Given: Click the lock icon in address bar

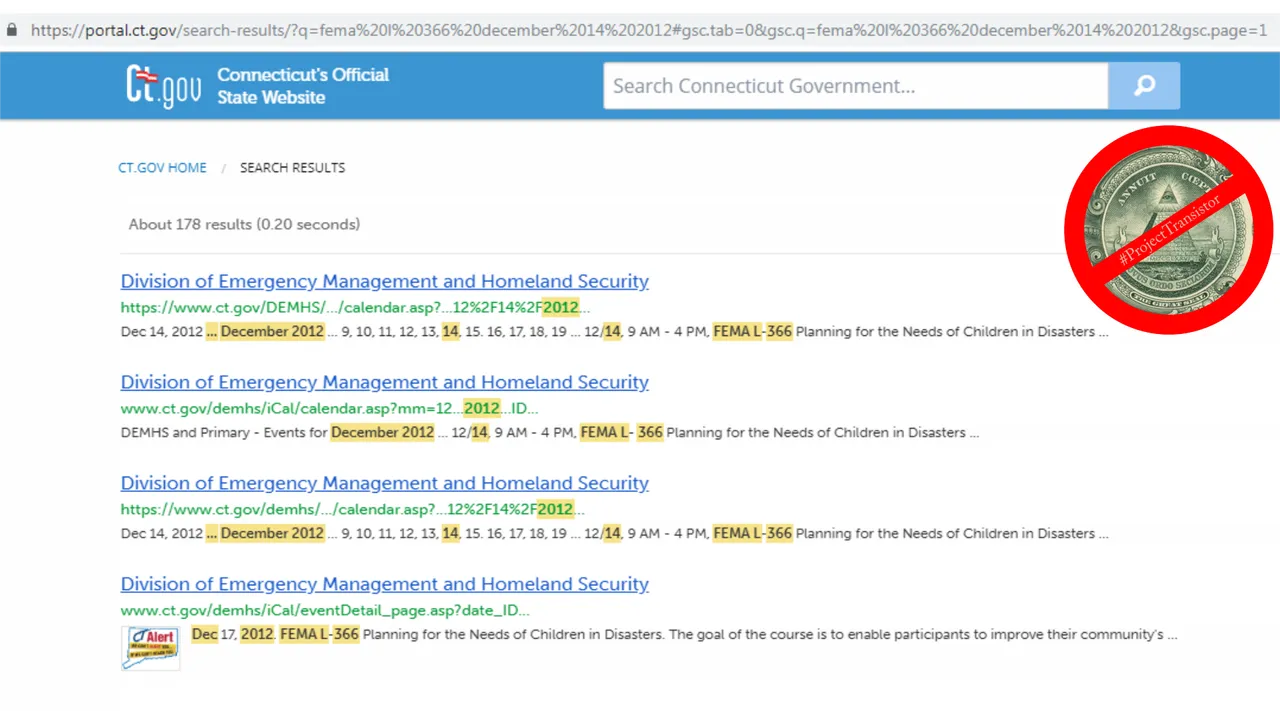Looking at the screenshot, I should click(x=12, y=30).
